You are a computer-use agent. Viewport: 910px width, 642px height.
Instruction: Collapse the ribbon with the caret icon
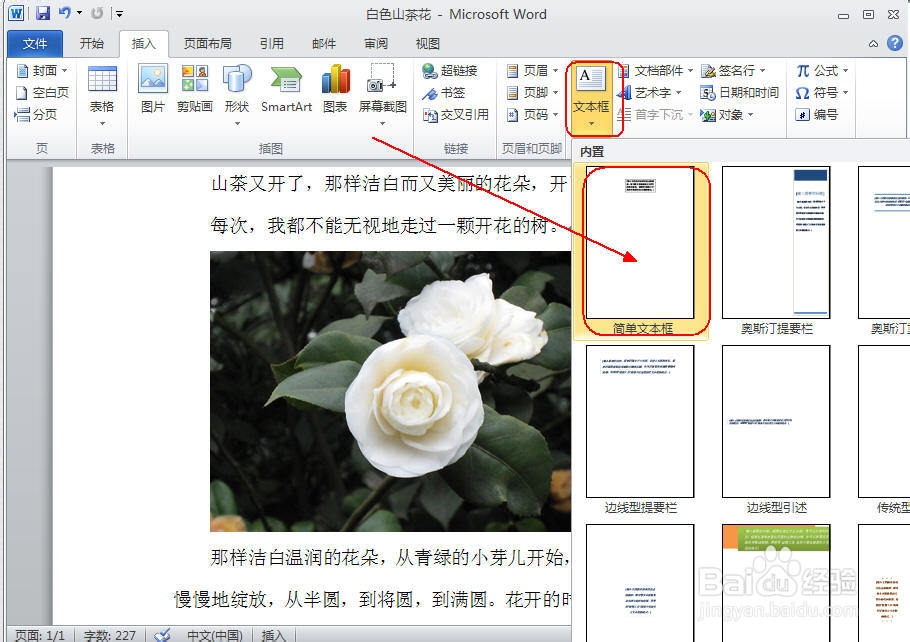[x=873, y=44]
